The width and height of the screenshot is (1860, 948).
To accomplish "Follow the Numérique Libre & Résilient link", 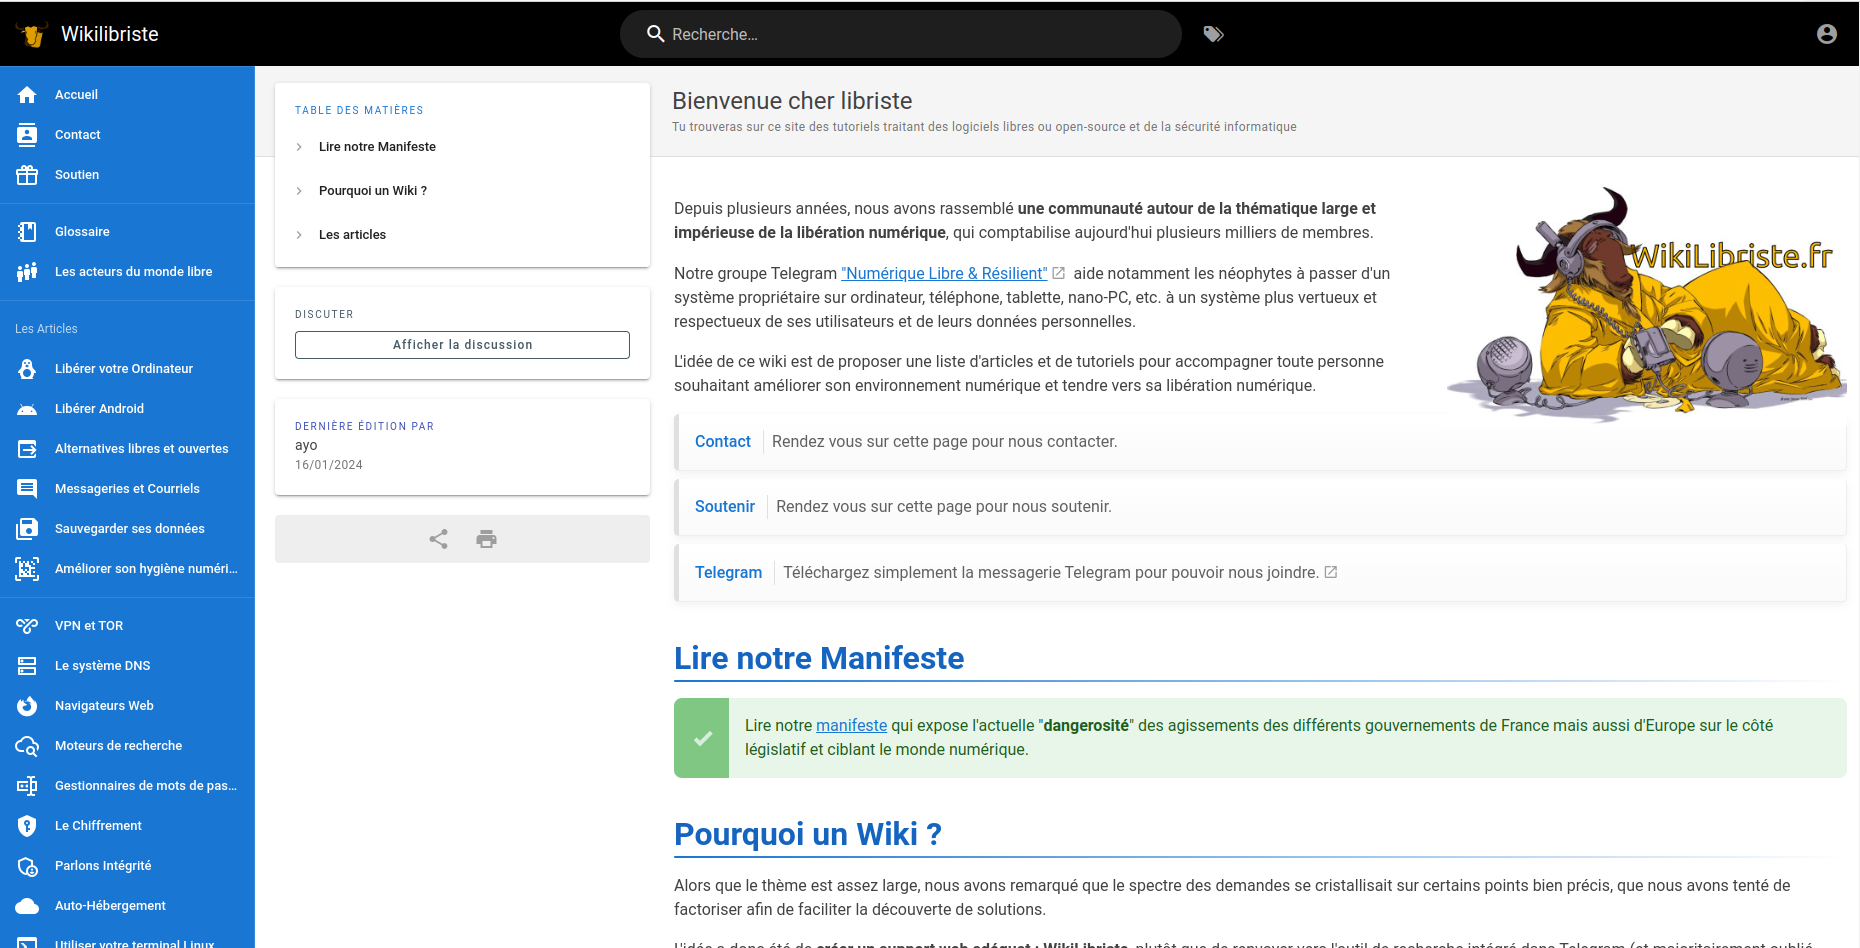I will (x=943, y=274).
